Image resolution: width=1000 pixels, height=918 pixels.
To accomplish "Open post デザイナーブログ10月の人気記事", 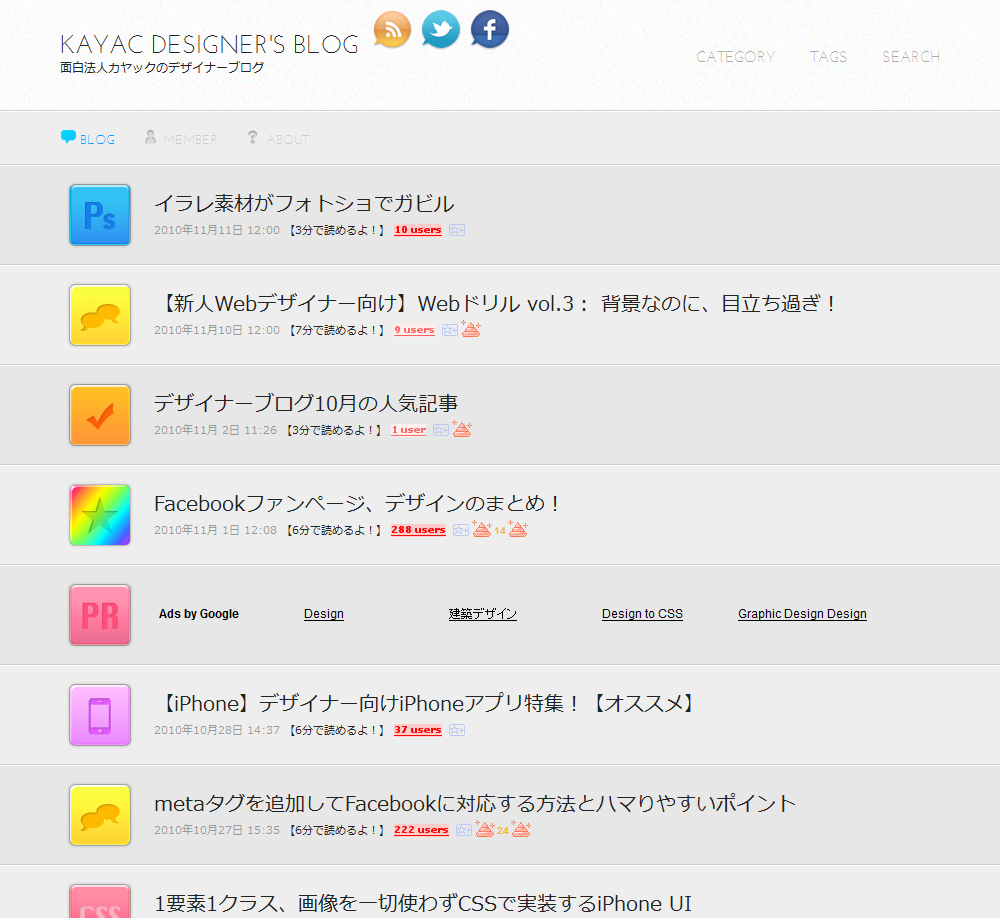I will click(x=306, y=403).
